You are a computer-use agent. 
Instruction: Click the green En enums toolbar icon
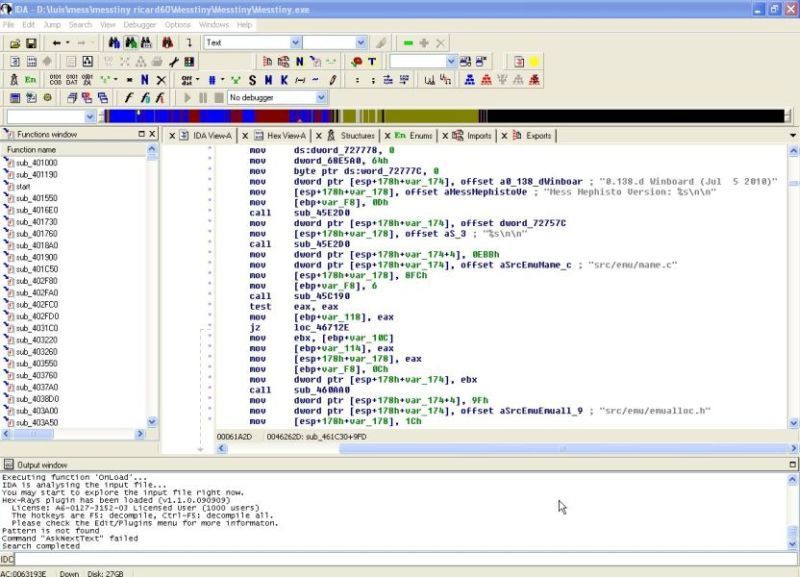[30, 80]
